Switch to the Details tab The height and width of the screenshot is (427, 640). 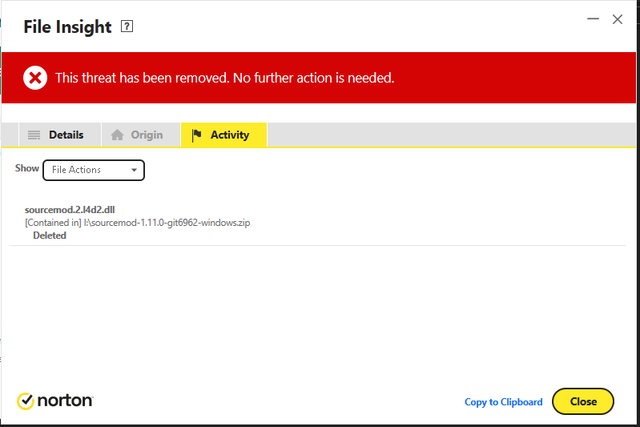tap(60, 135)
